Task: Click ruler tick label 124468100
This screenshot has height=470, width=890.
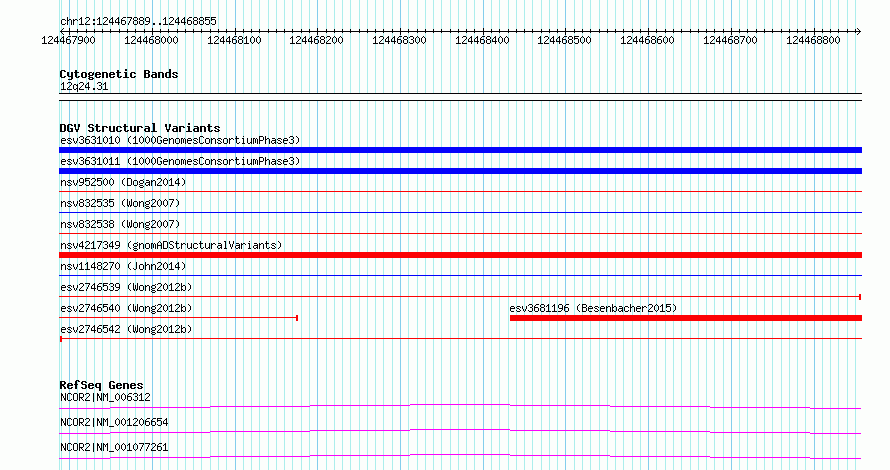Action: pyautogui.click(x=234, y=40)
